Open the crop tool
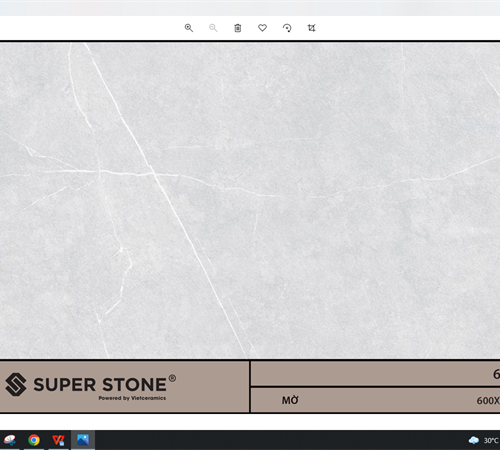The width and height of the screenshot is (500, 450). pos(311,28)
